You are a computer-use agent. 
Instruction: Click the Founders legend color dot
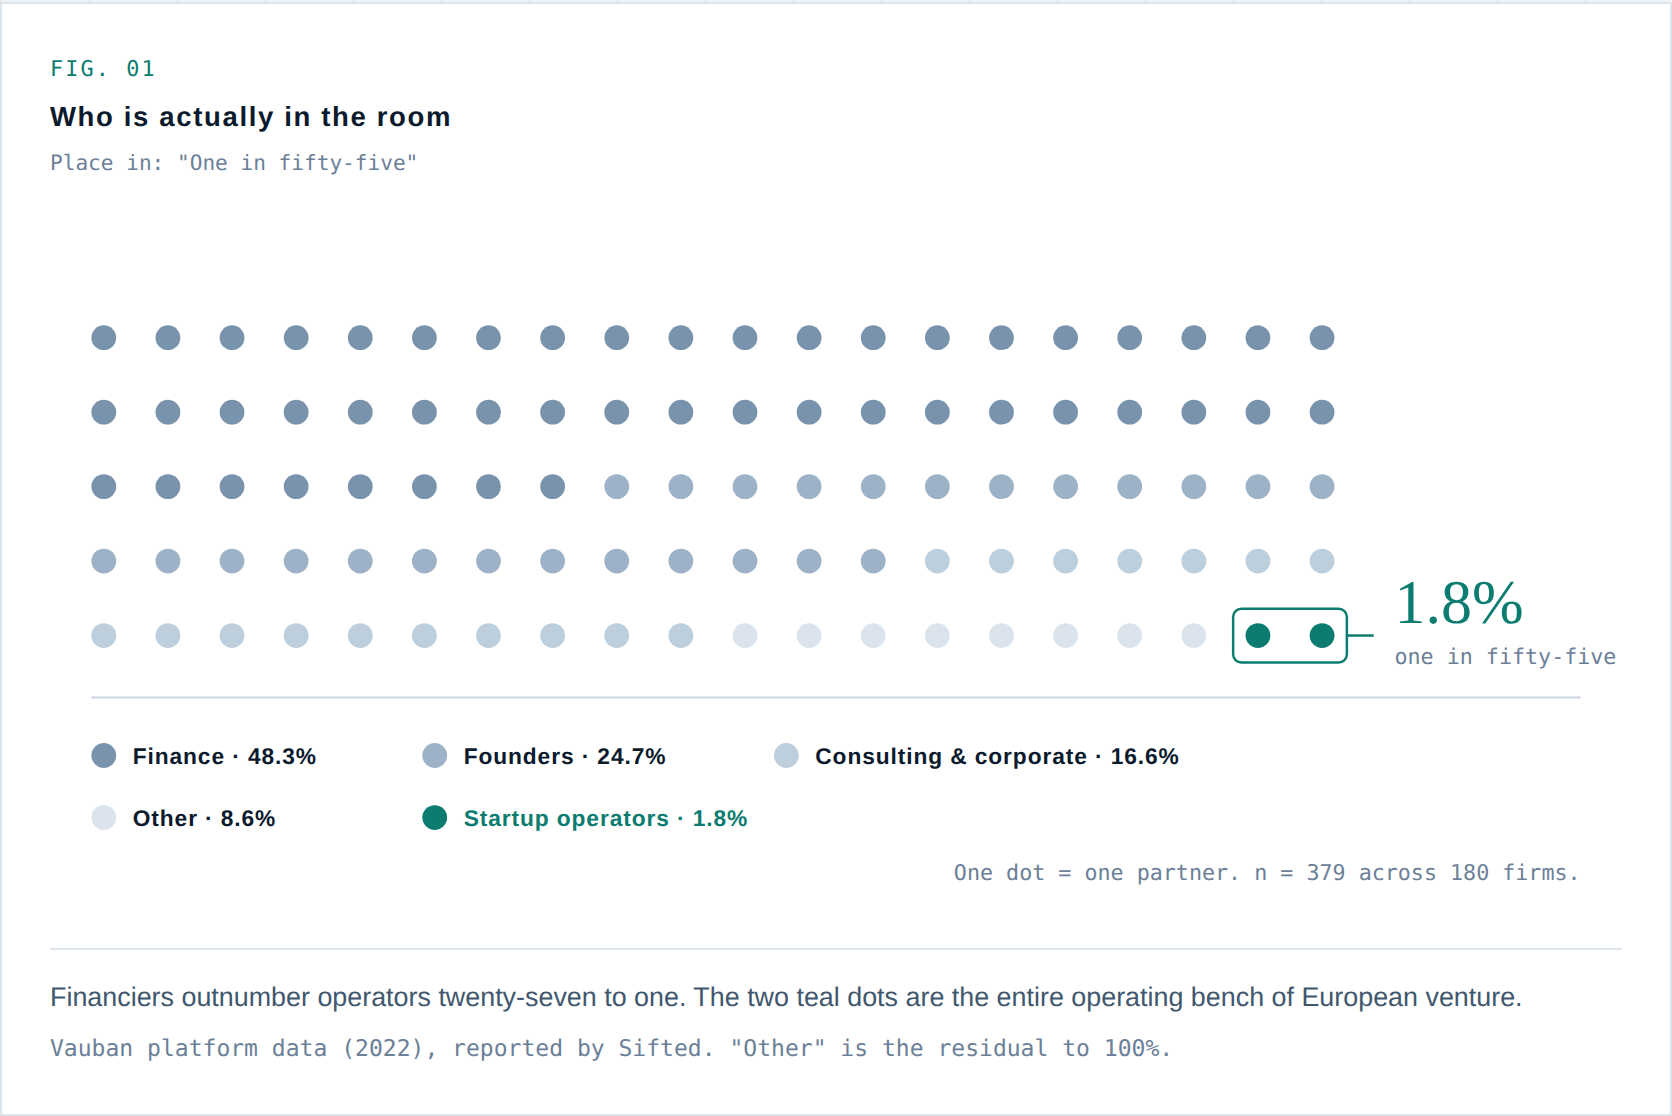click(x=435, y=756)
